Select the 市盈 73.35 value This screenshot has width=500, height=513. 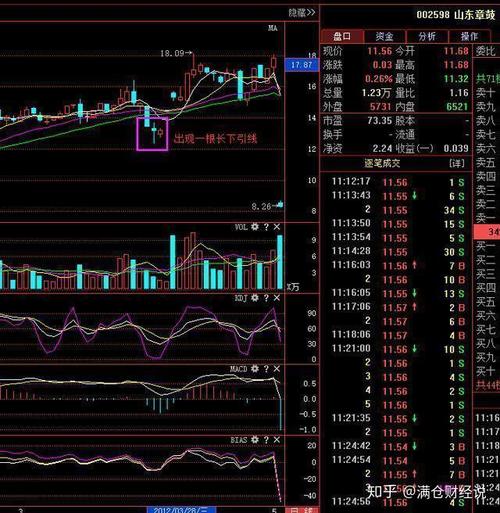(x=379, y=121)
